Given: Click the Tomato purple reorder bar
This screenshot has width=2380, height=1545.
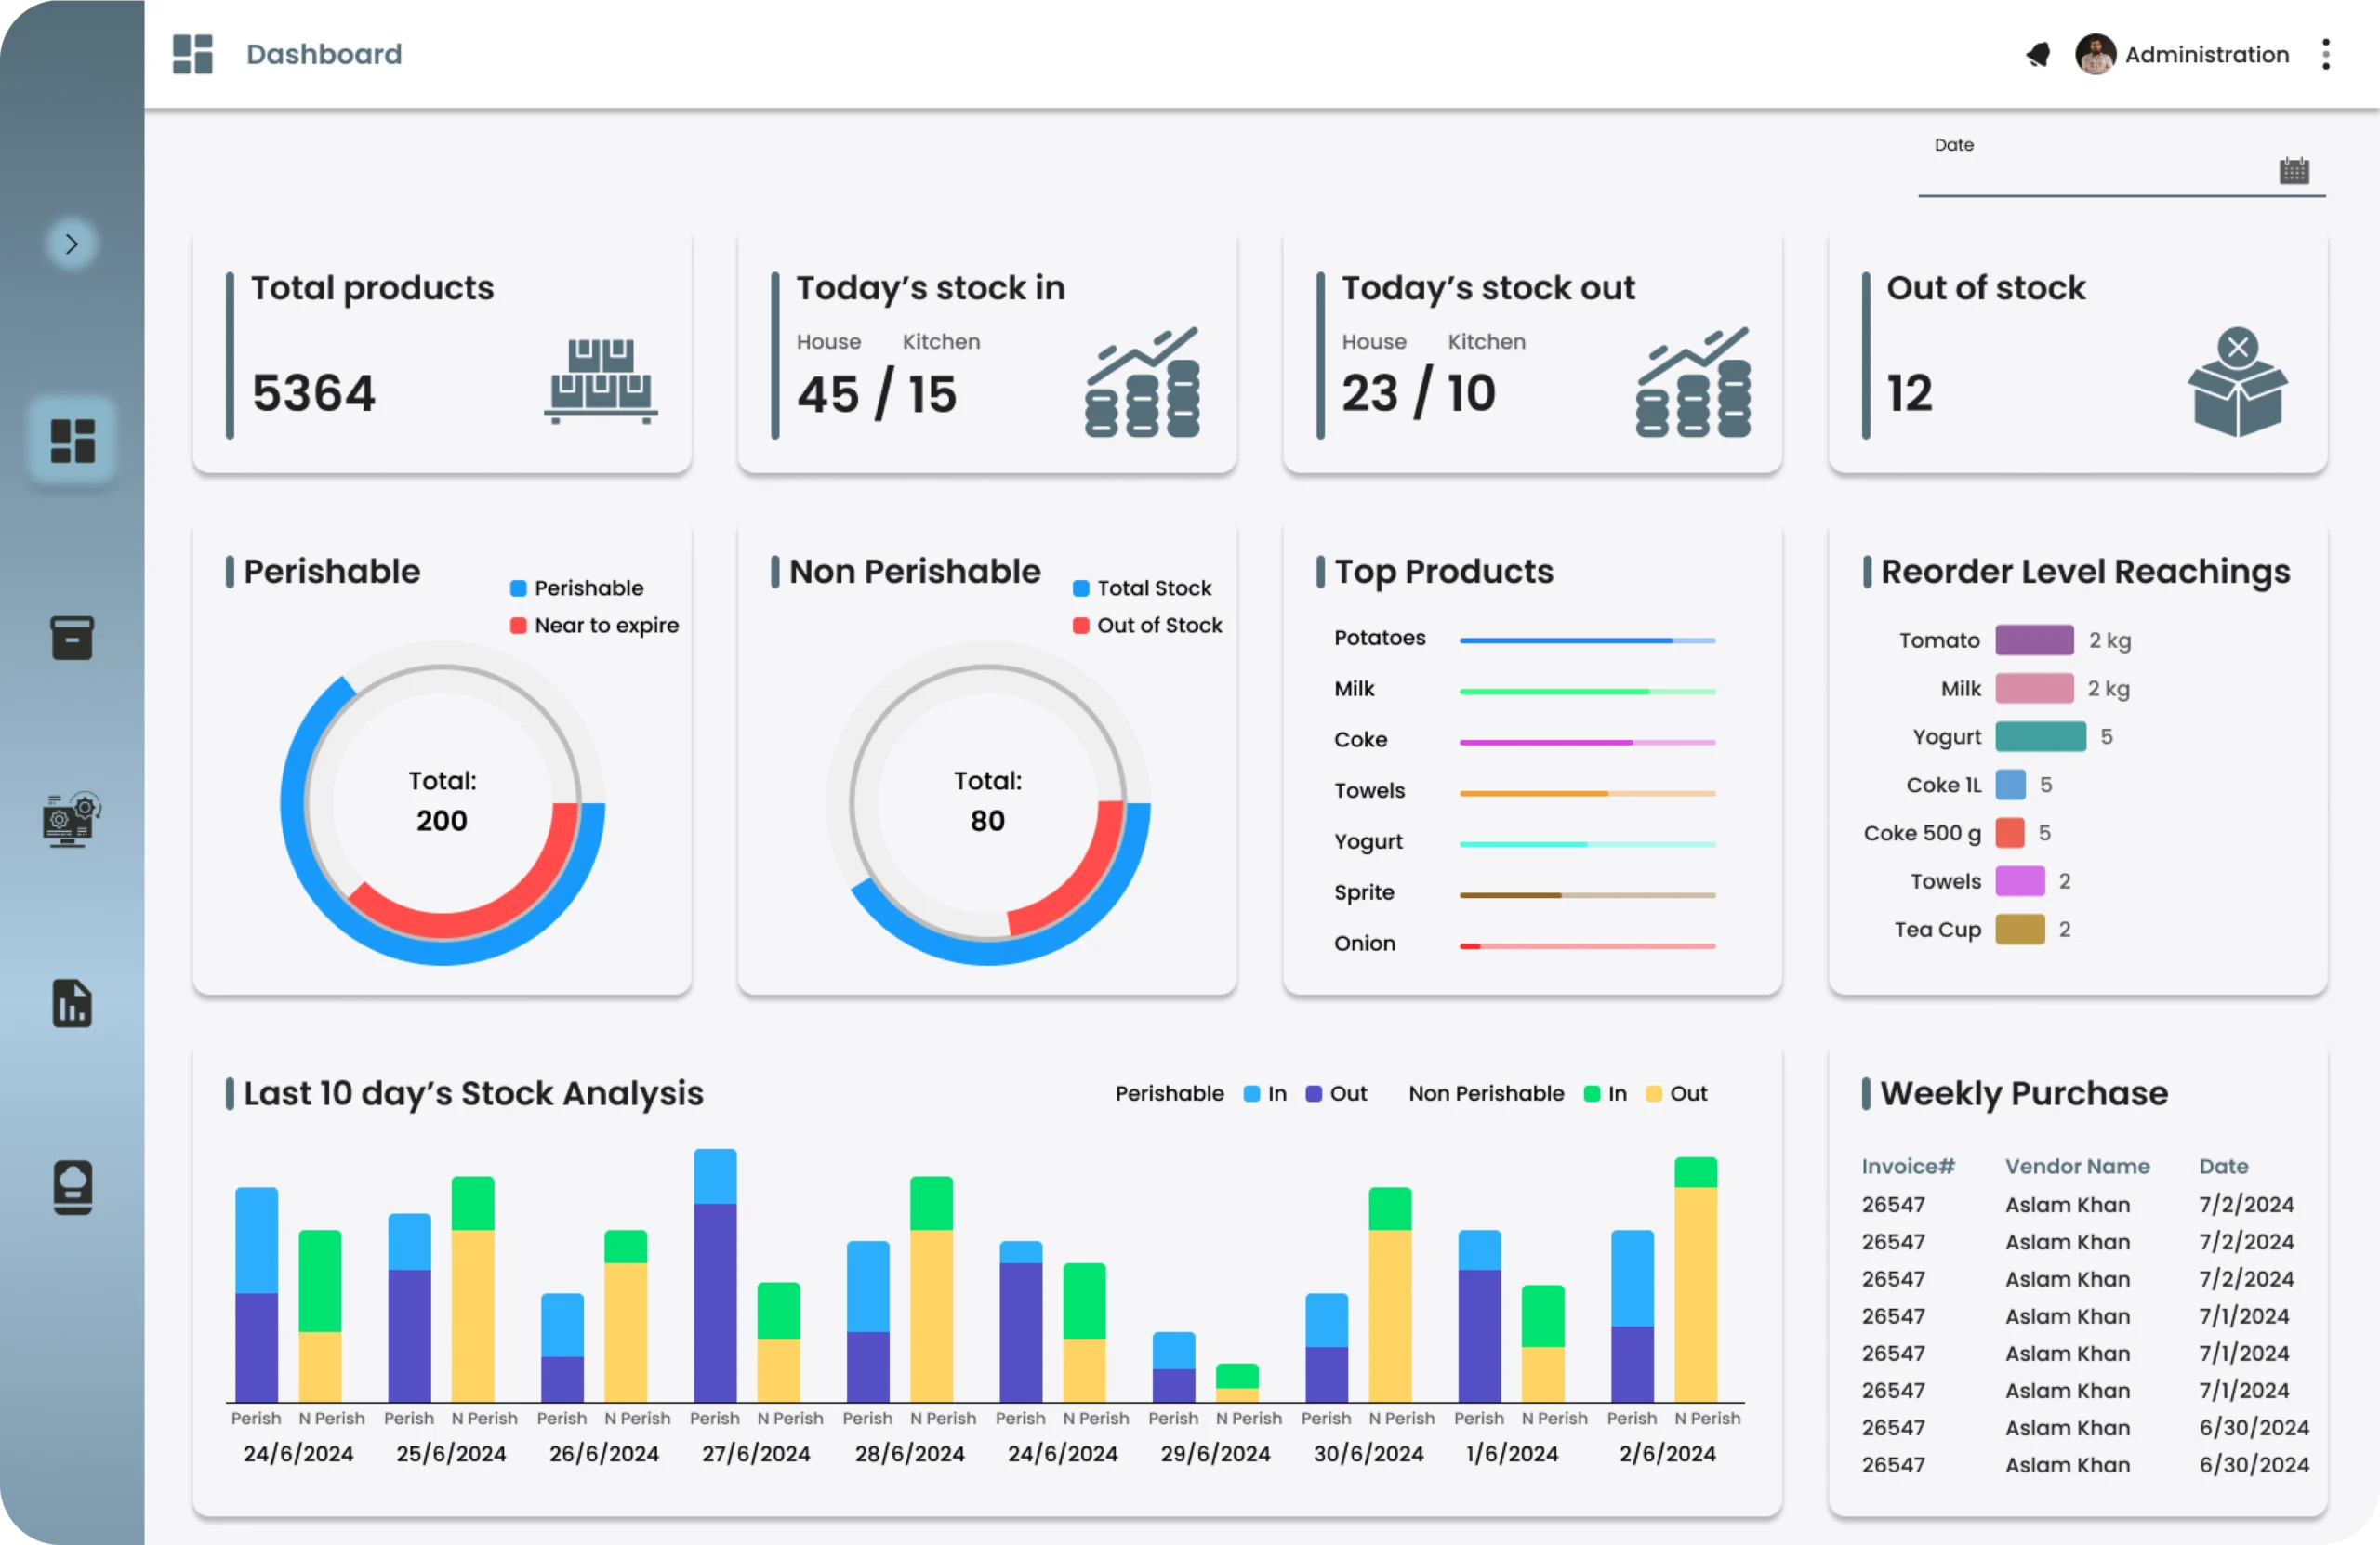Looking at the screenshot, I should 2034,640.
